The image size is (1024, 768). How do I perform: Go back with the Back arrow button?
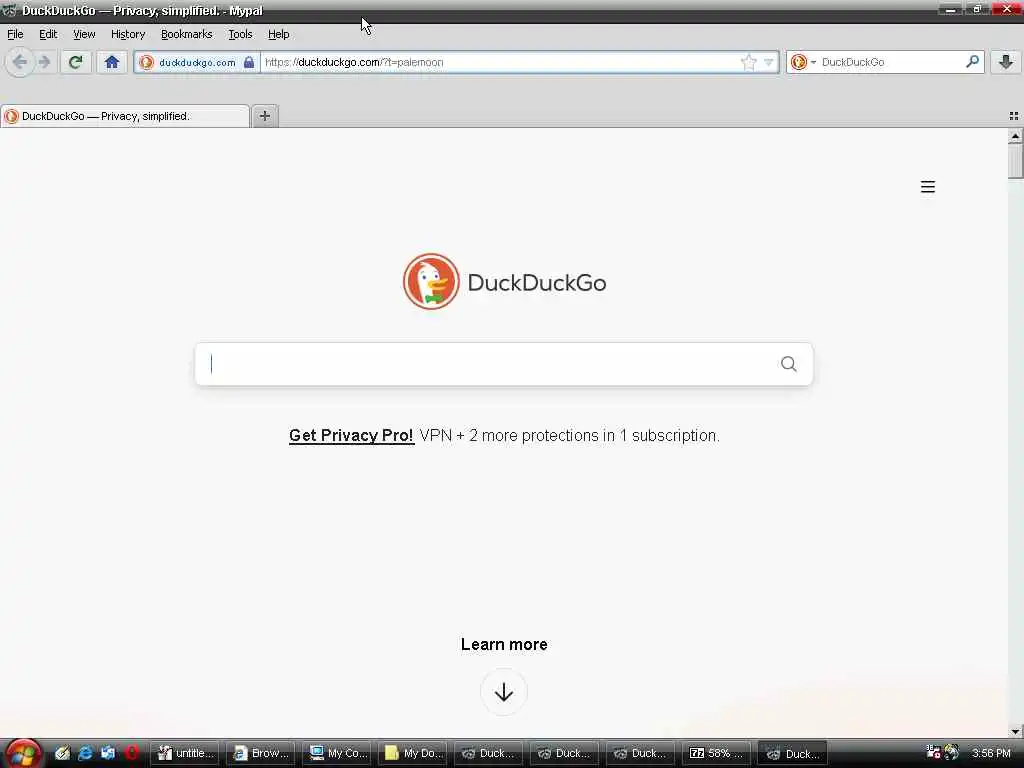coord(20,62)
